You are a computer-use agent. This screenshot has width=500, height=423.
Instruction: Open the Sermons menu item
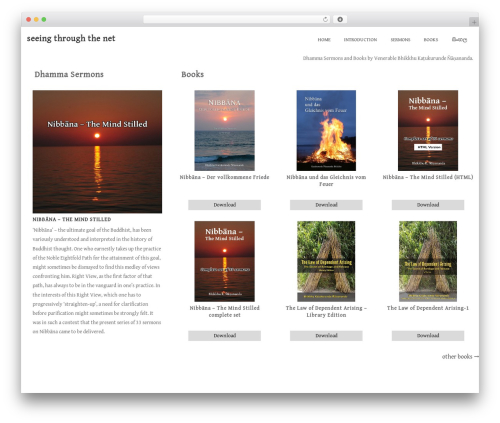tap(400, 40)
